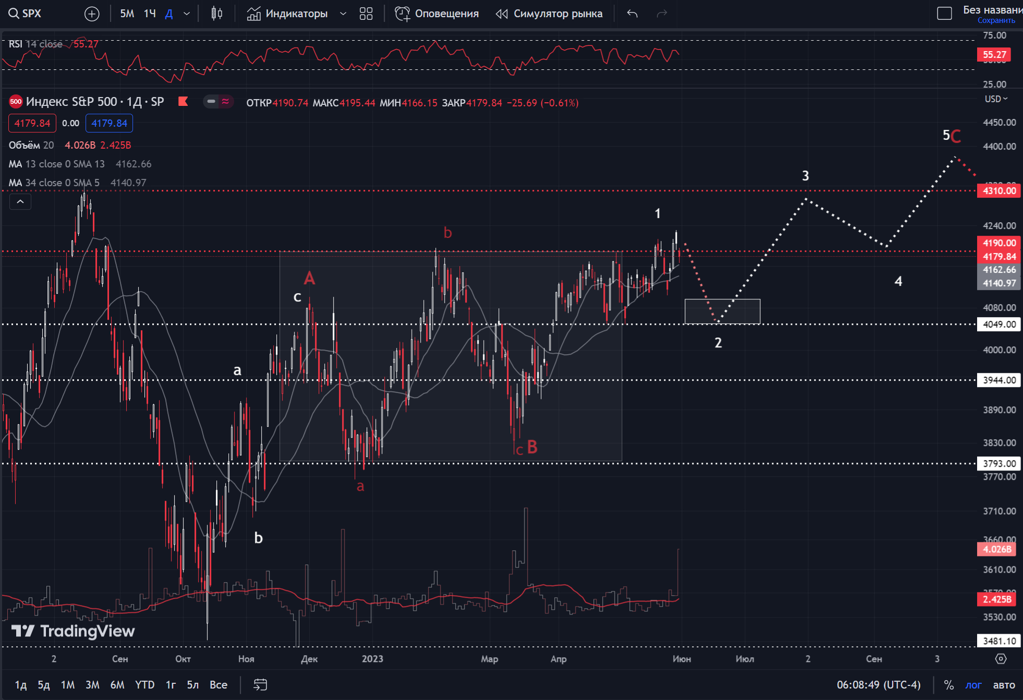Toggle logarithmic scale (лог)

[x=973, y=685]
